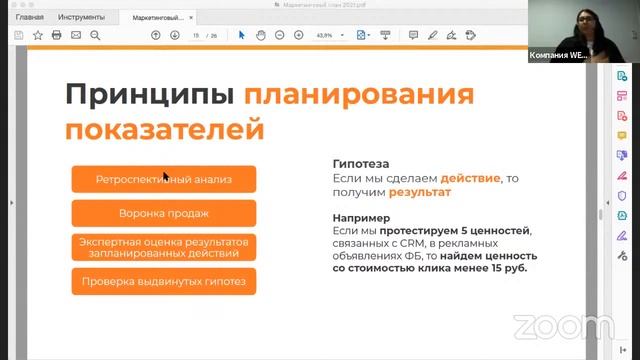
Task: Click the Проверка выдвинутых гипотез orange box
Action: point(164,281)
